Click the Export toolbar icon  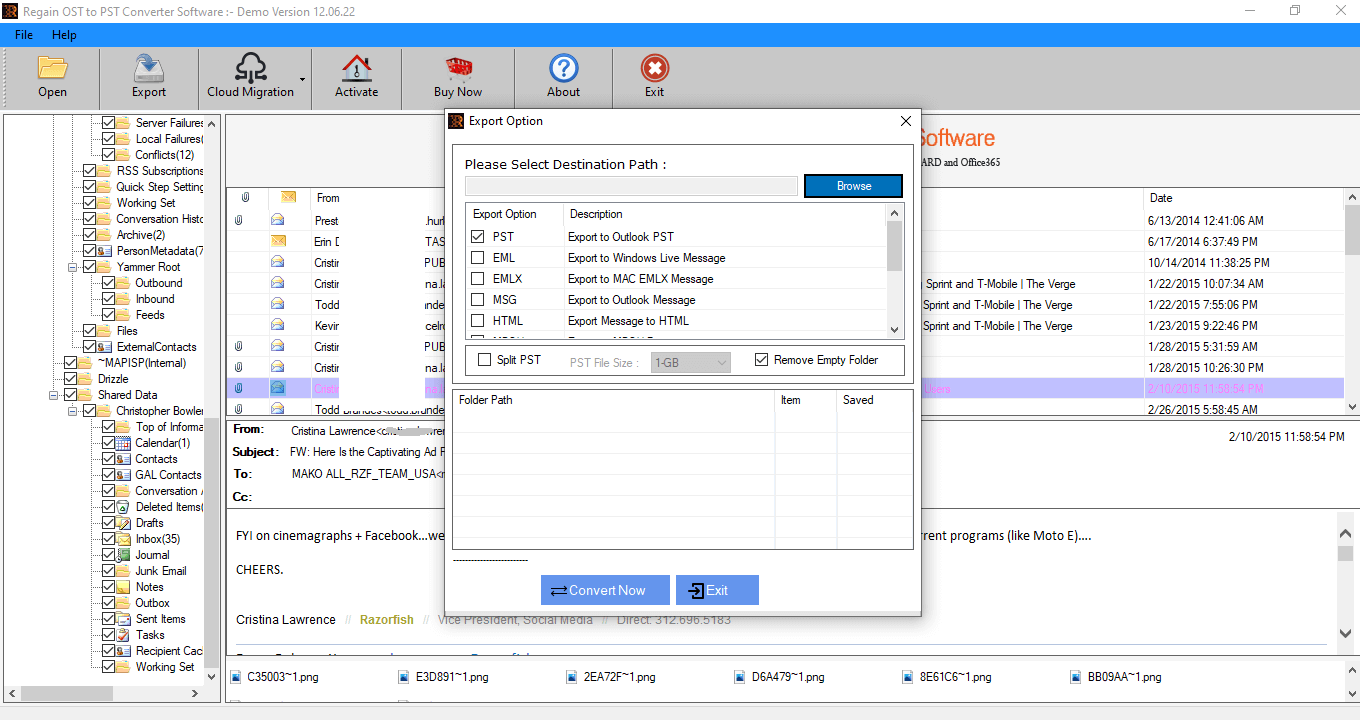(x=148, y=67)
